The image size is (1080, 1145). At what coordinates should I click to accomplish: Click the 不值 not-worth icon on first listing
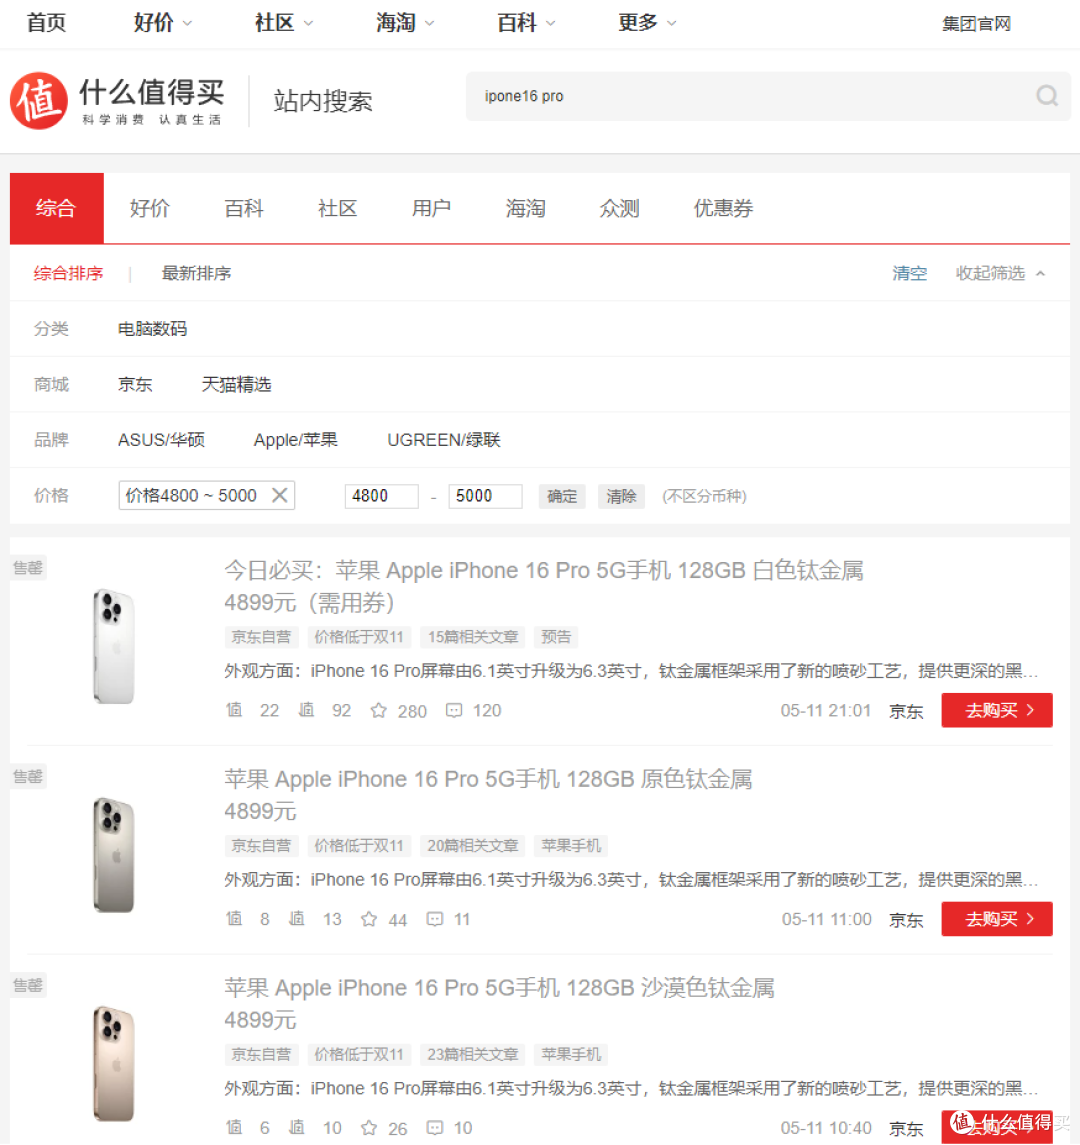(306, 710)
